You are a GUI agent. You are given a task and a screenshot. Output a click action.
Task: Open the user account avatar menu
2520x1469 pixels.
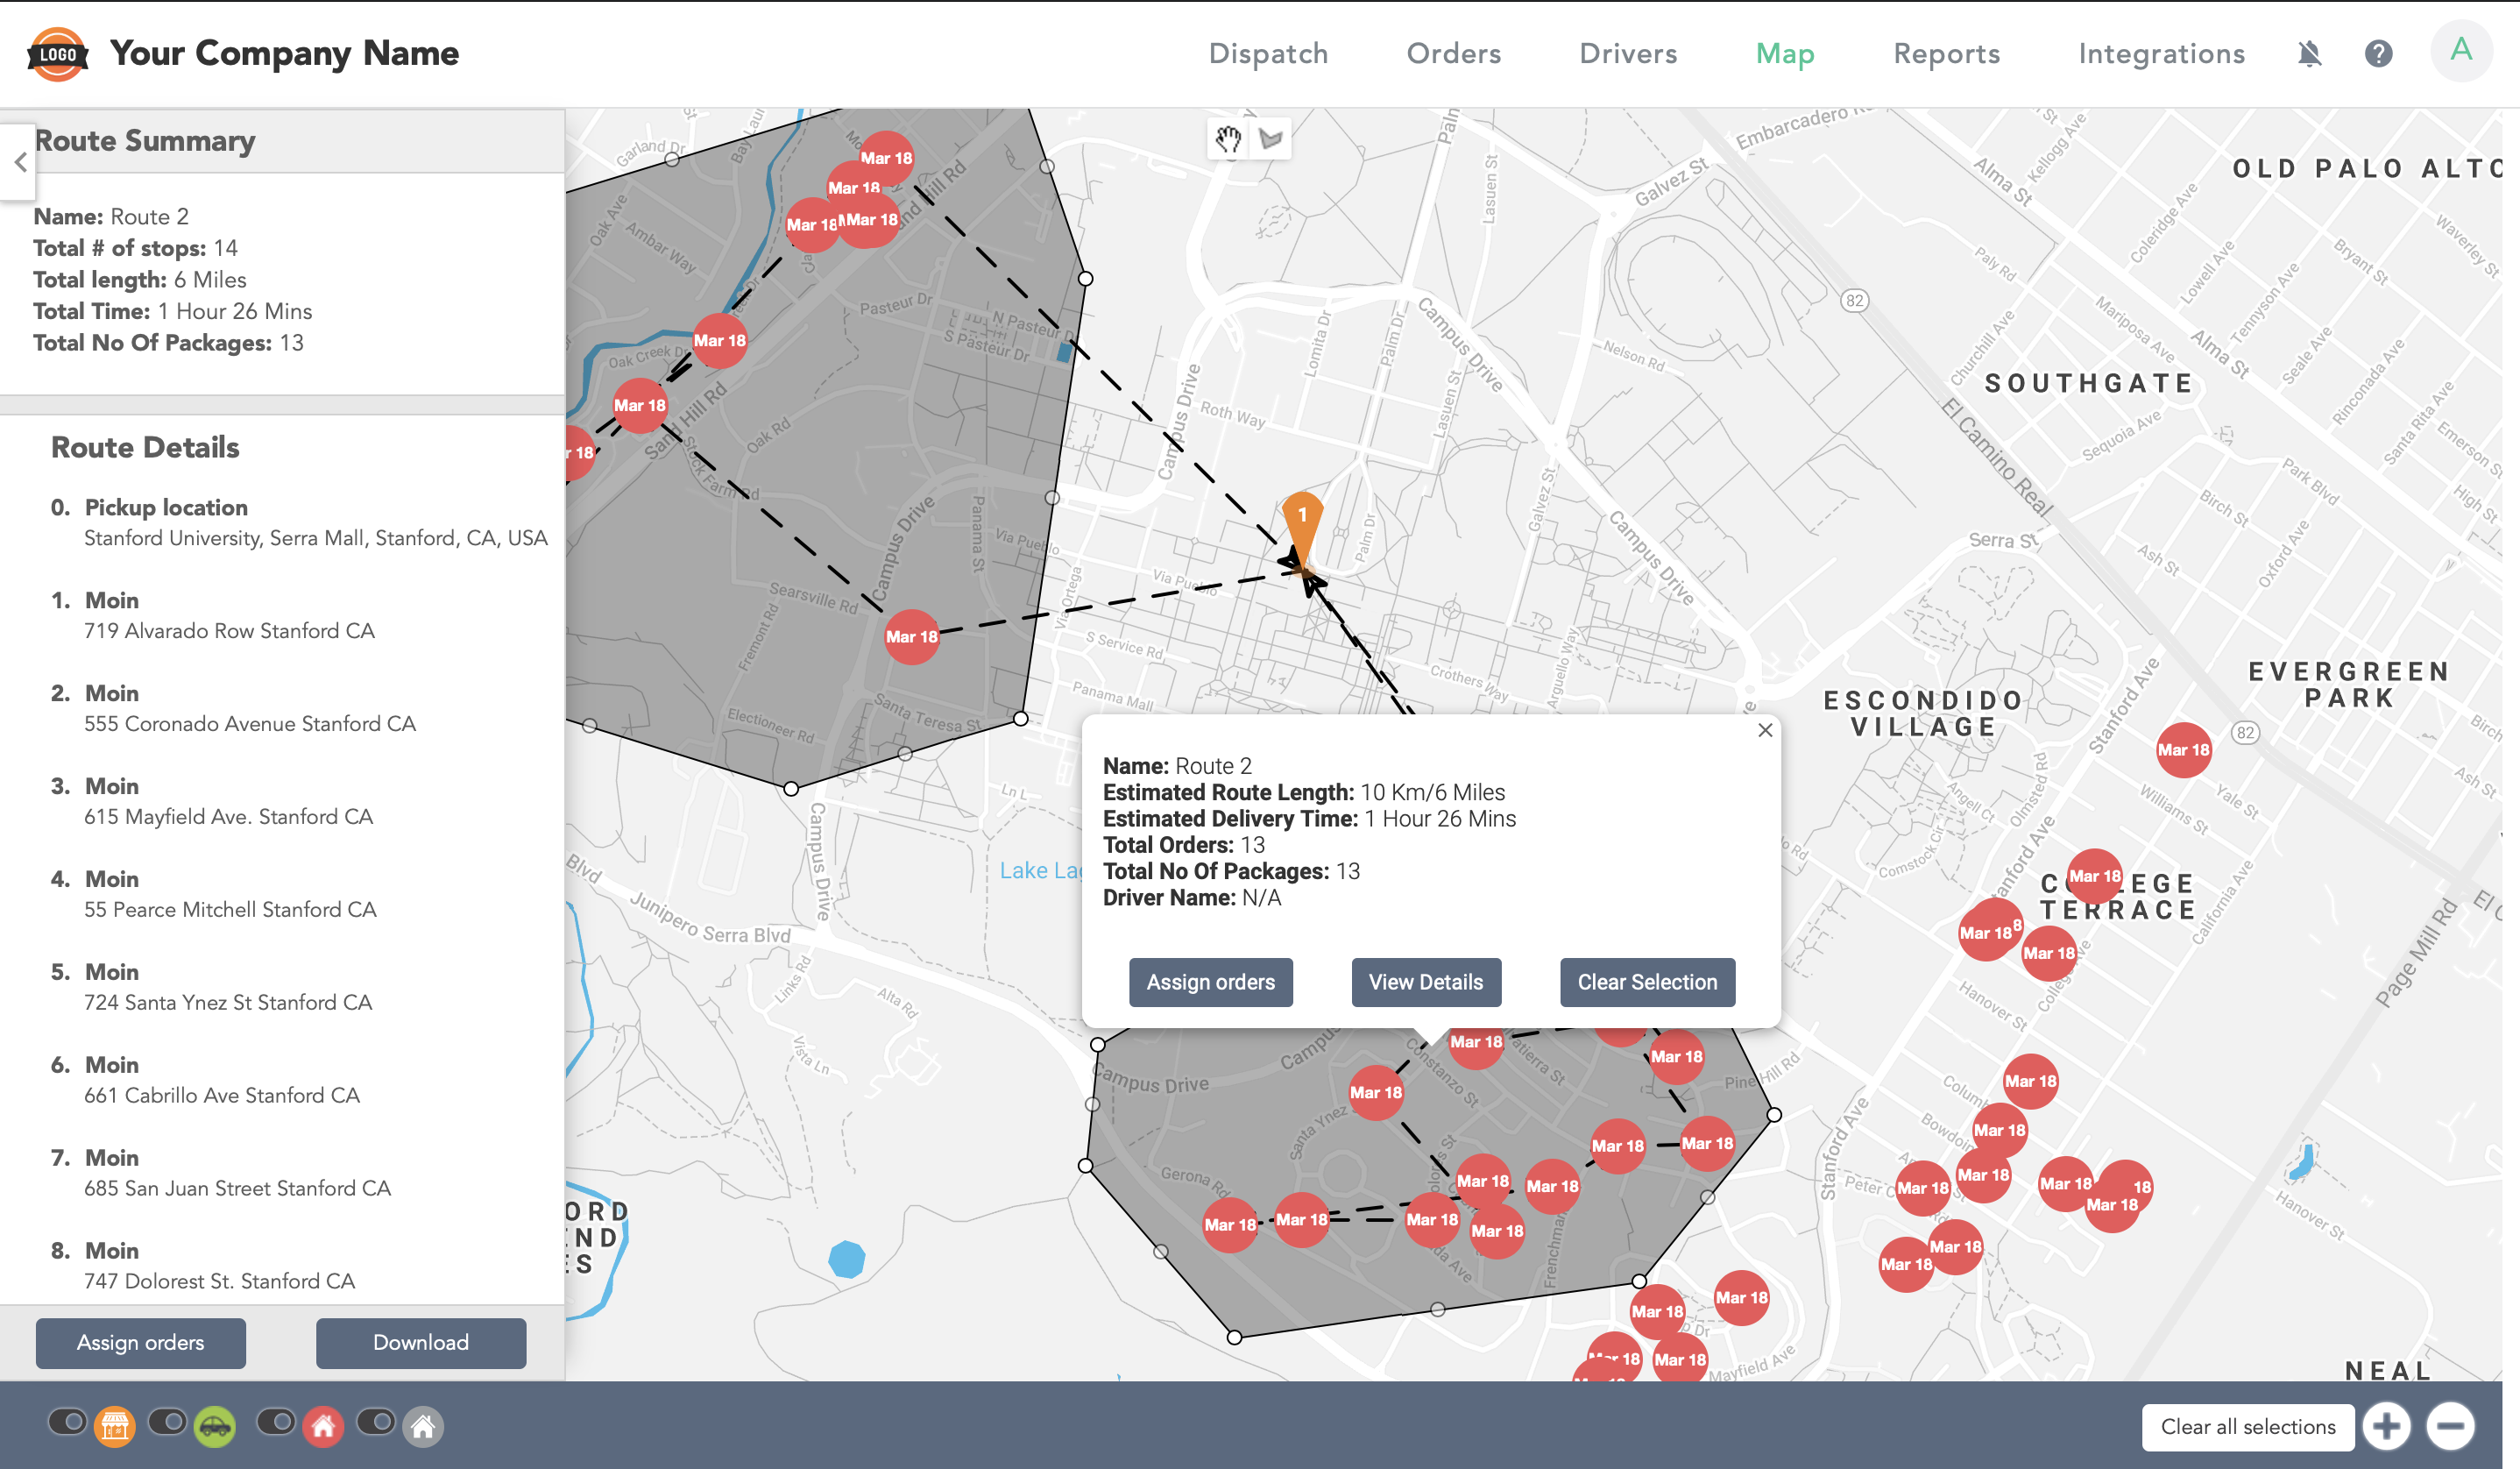(2461, 50)
